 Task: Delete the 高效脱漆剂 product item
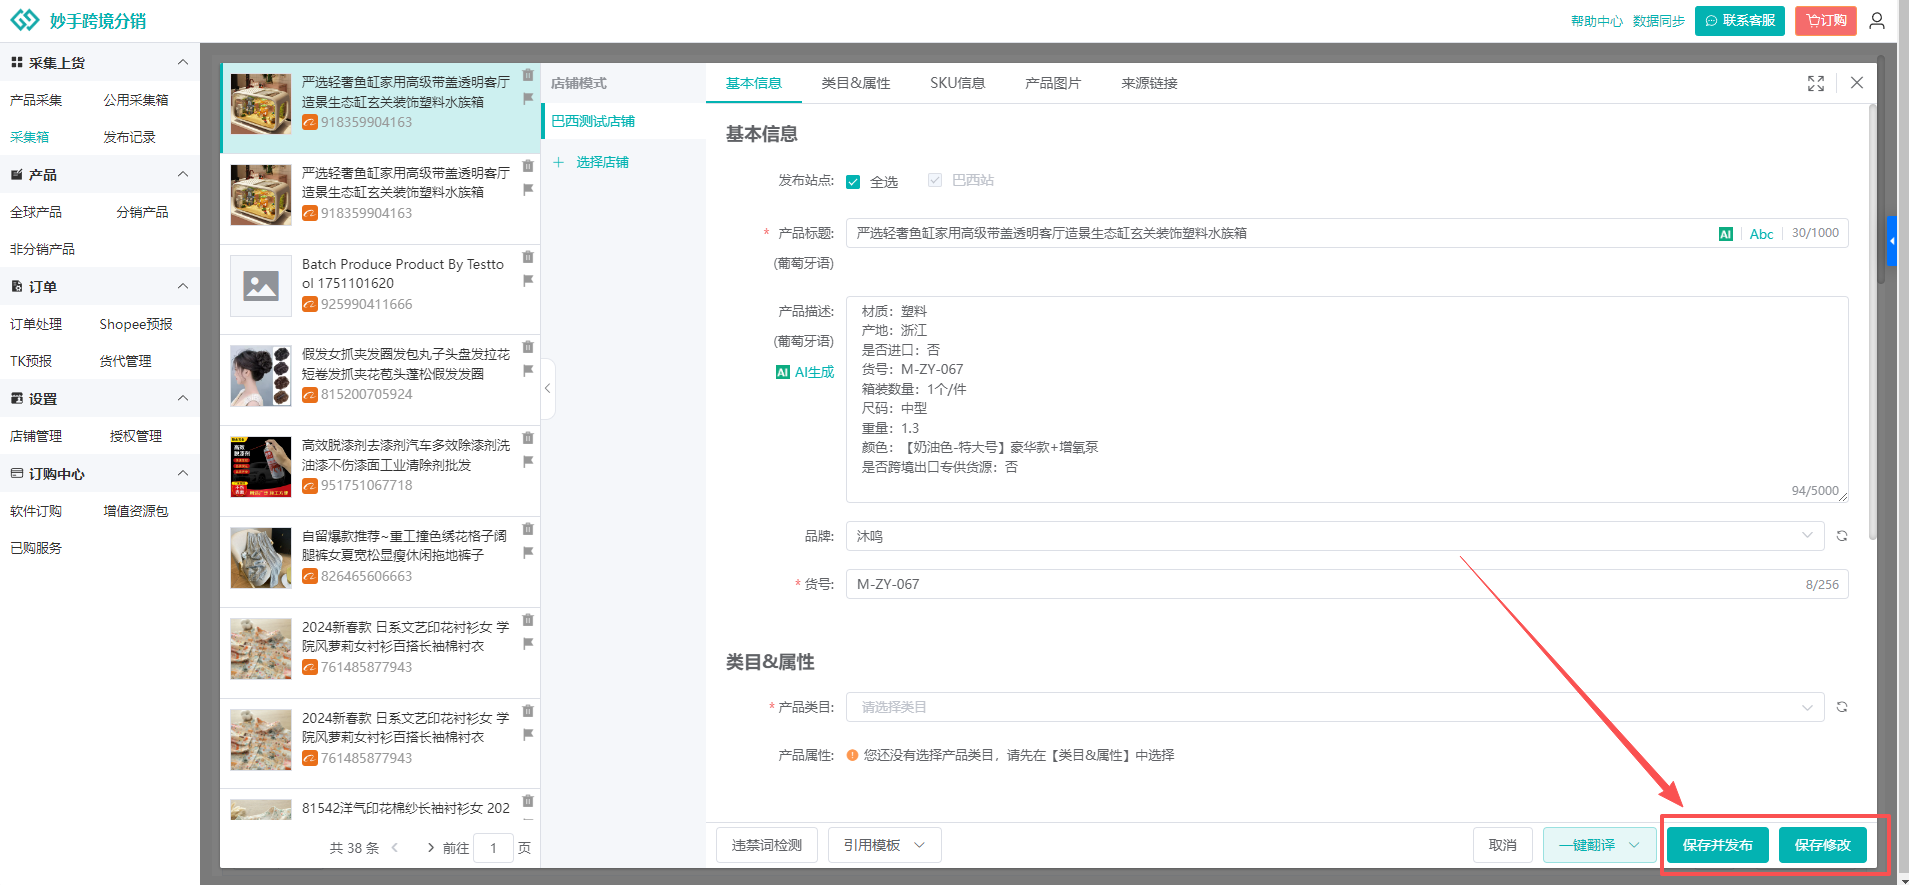[528, 438]
